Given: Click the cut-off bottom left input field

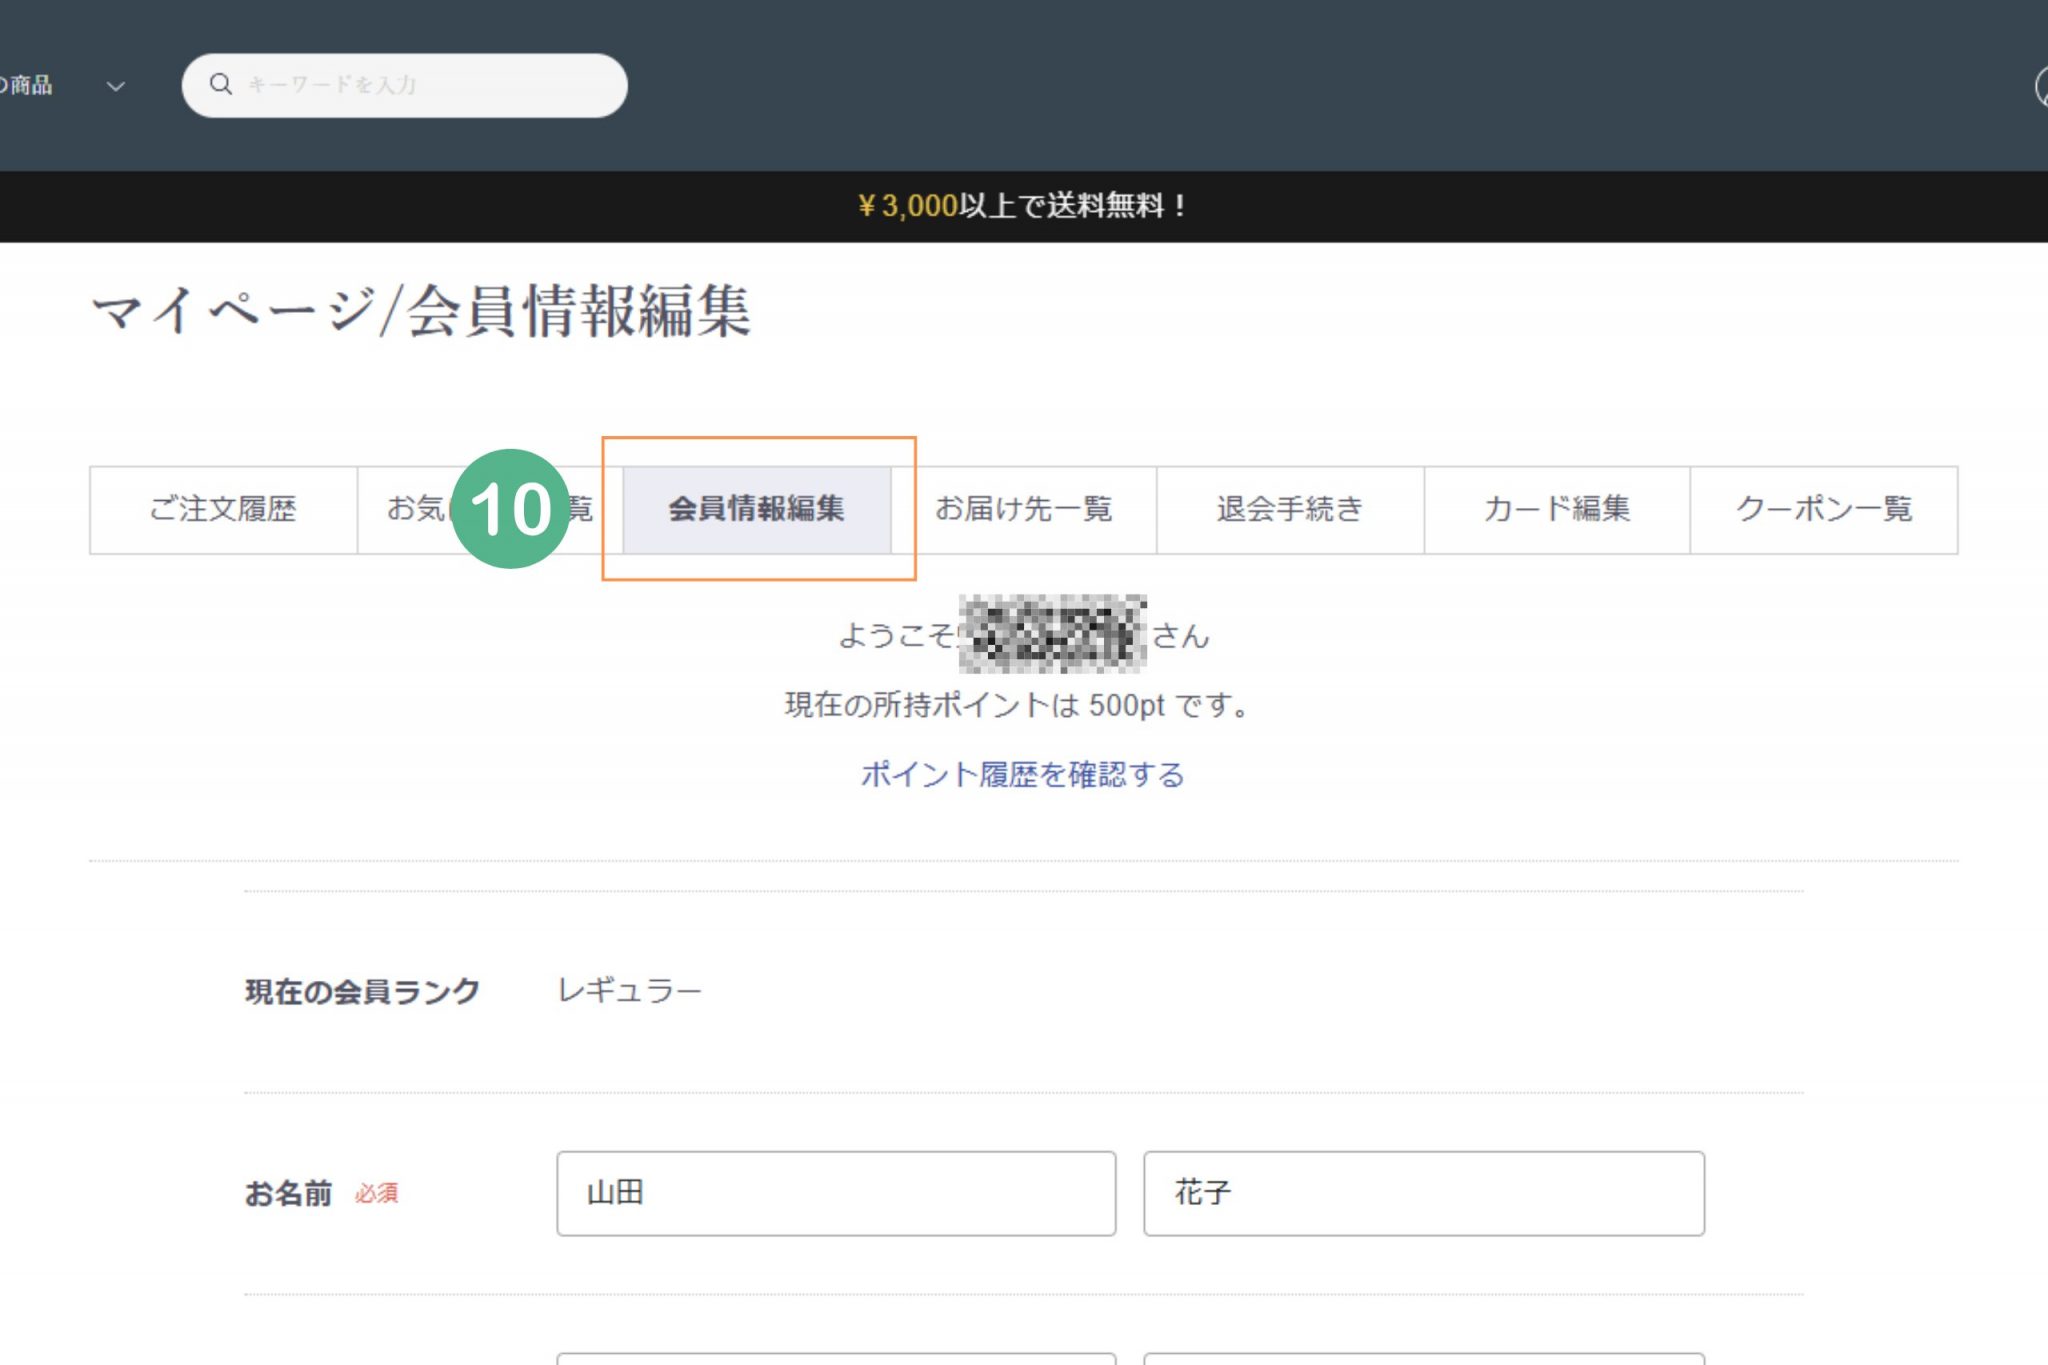Looking at the screenshot, I should [836, 1358].
